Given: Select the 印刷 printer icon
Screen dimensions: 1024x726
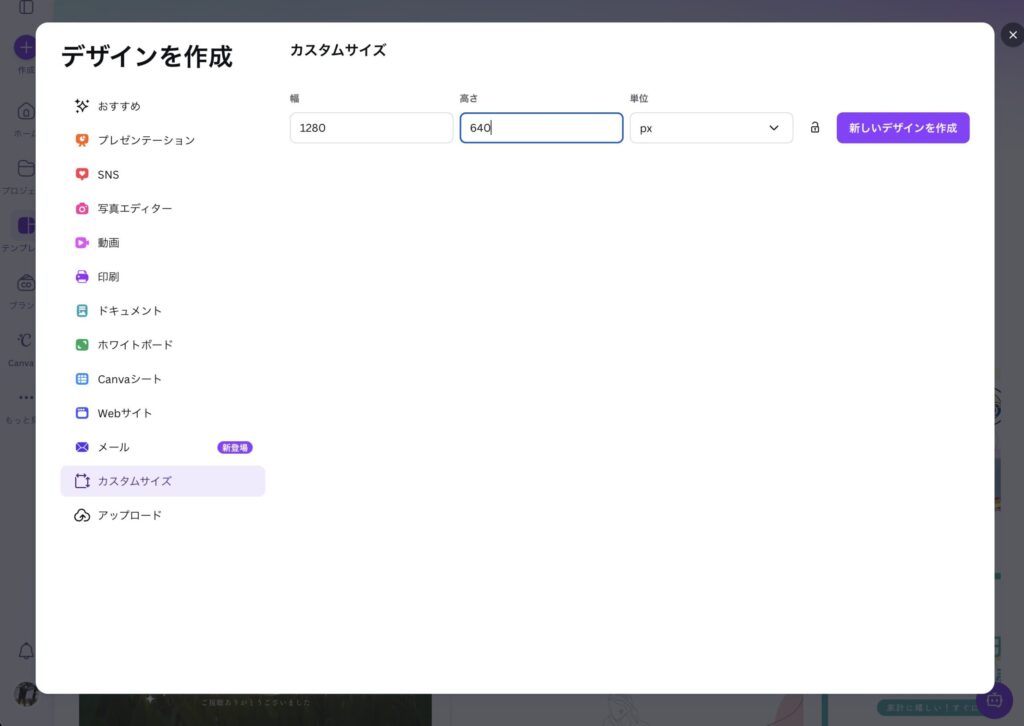Looking at the screenshot, I should tap(82, 276).
